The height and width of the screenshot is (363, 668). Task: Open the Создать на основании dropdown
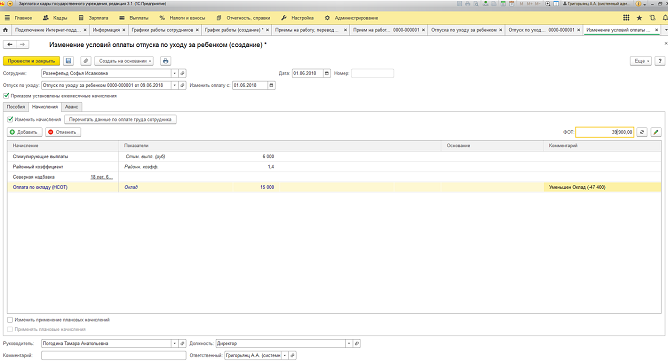coord(124,61)
